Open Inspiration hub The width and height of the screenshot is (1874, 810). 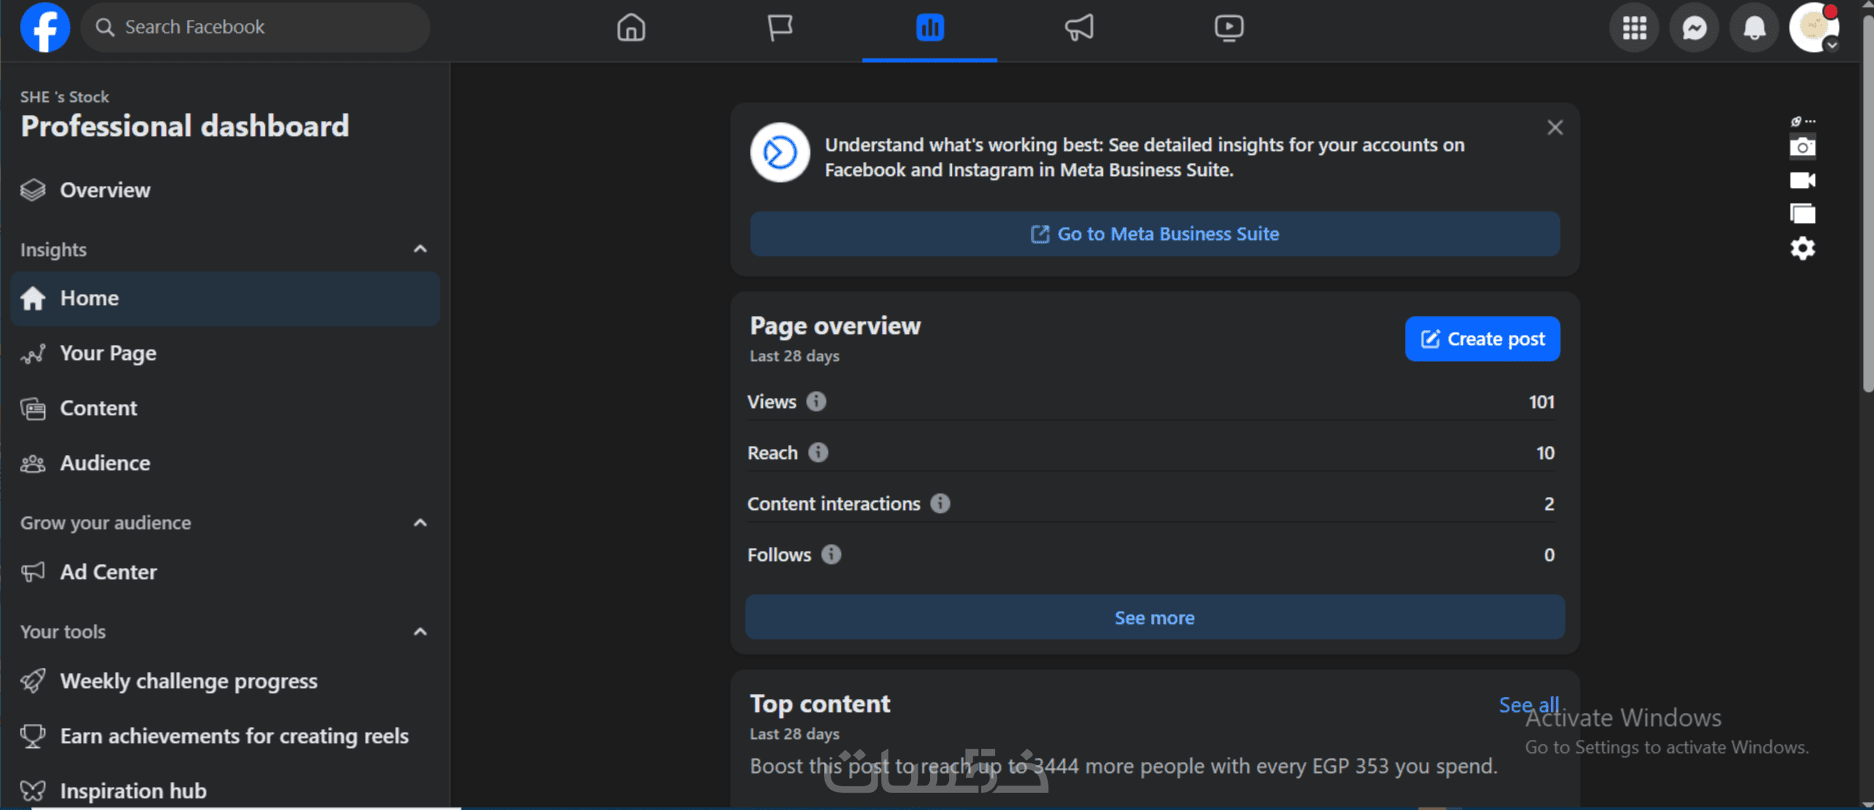(x=225, y=790)
